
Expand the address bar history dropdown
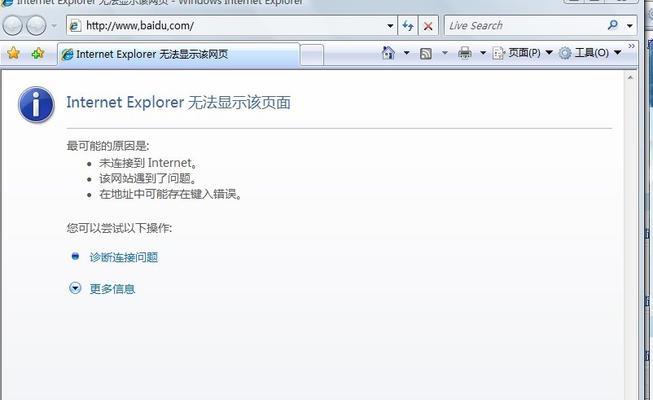(x=390, y=26)
